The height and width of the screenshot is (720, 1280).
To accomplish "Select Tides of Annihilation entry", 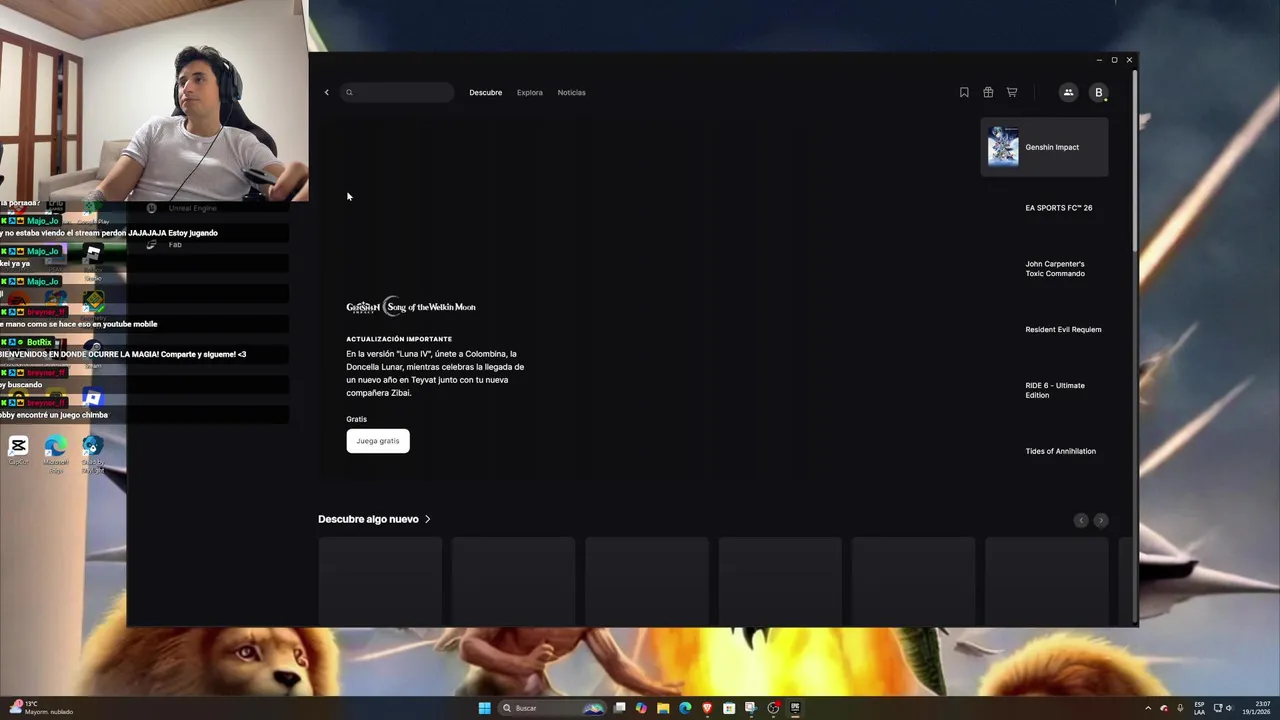I will click(x=1060, y=451).
